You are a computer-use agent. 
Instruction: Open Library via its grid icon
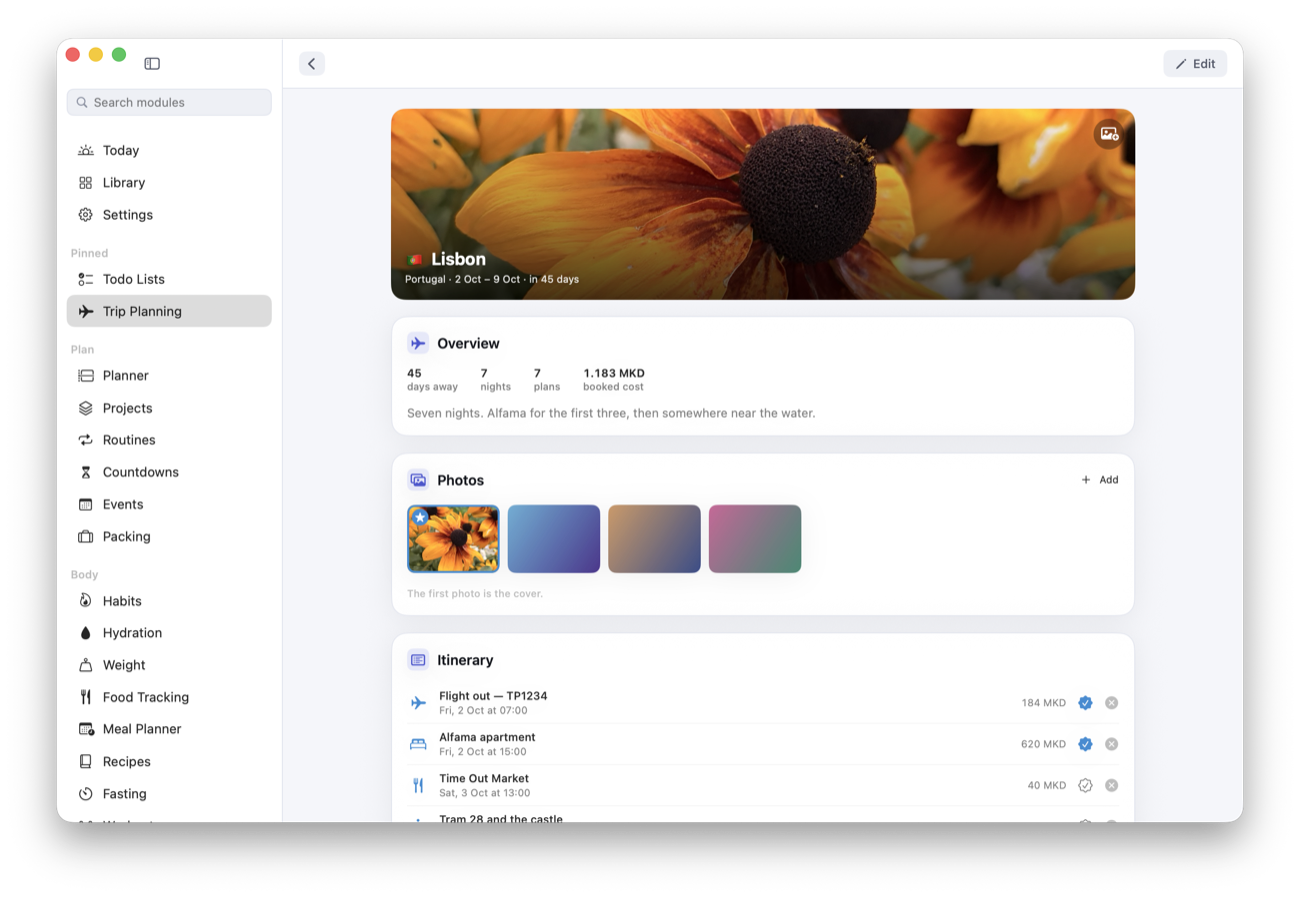click(86, 182)
